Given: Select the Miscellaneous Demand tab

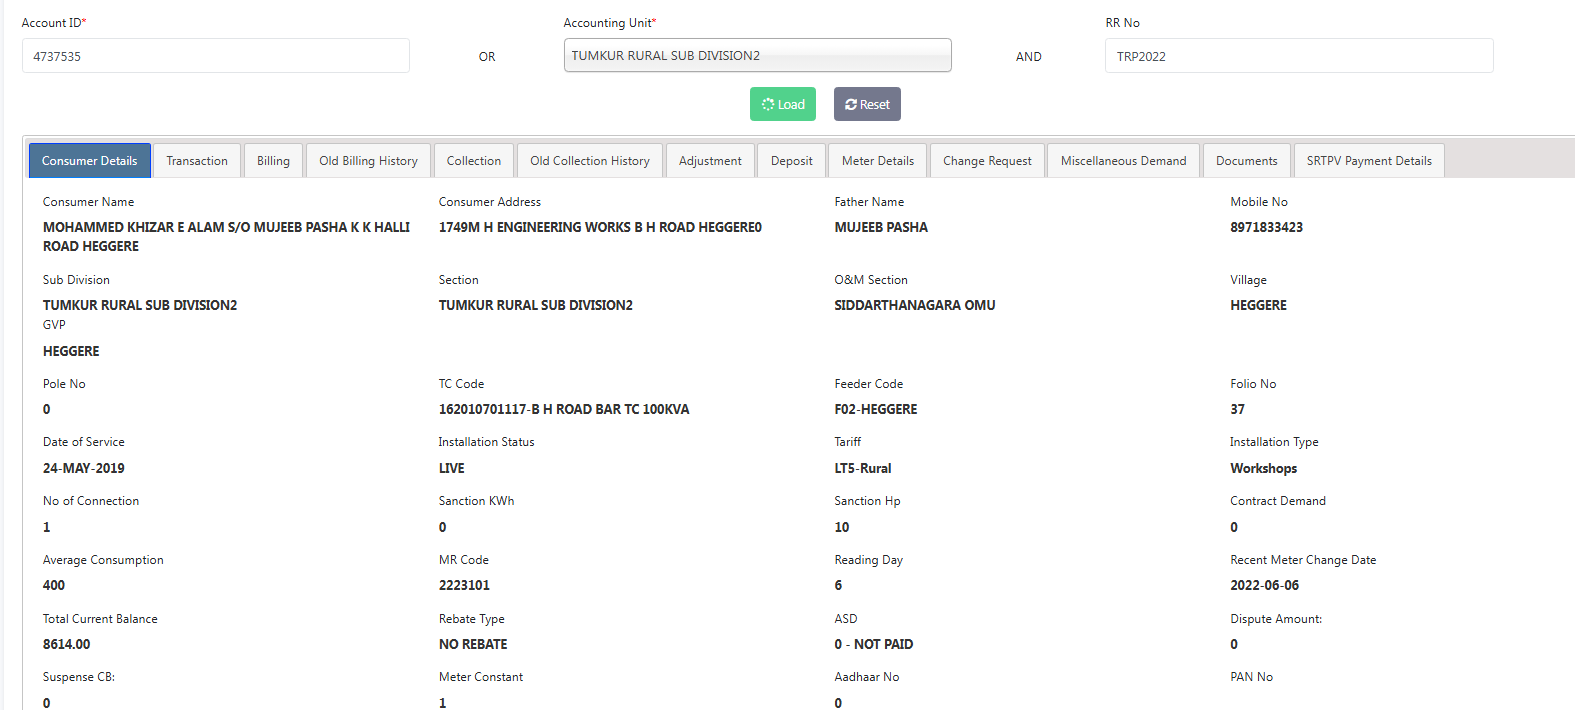Looking at the screenshot, I should pyautogui.click(x=1123, y=161).
